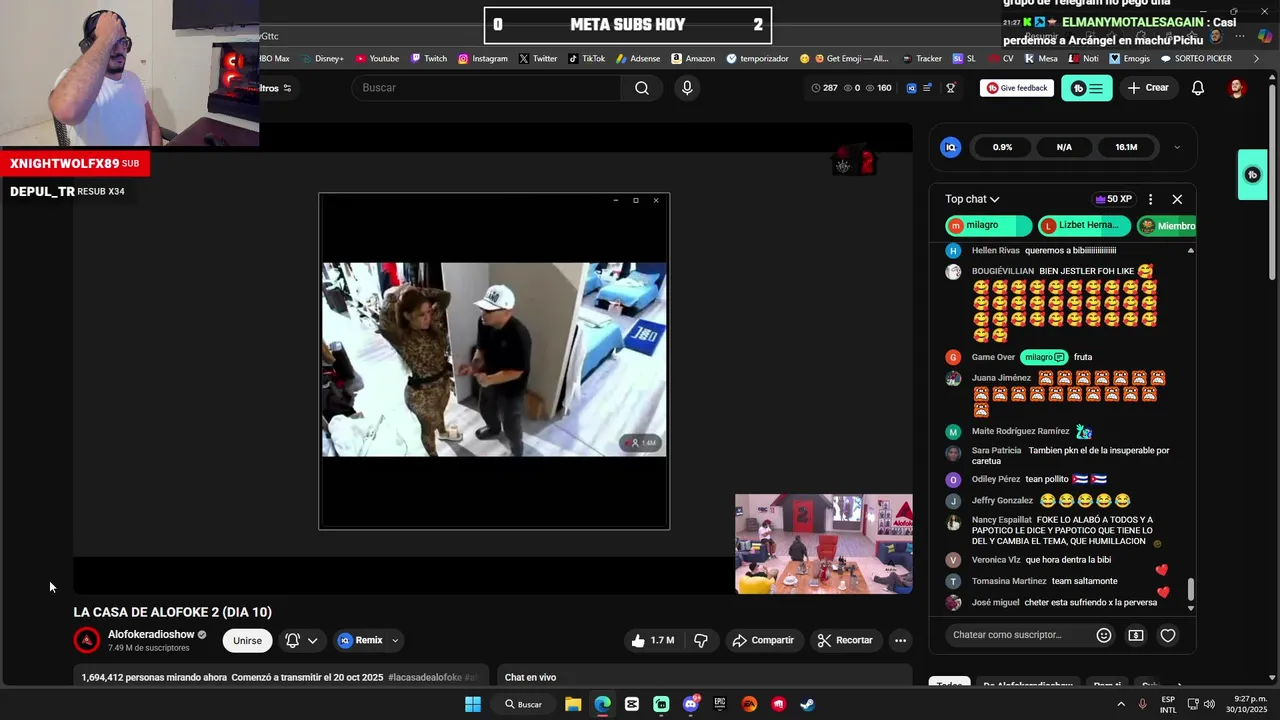Image resolution: width=1280 pixels, height=720 pixels.
Task: Expand Top chat dropdown
Action: coord(972,199)
